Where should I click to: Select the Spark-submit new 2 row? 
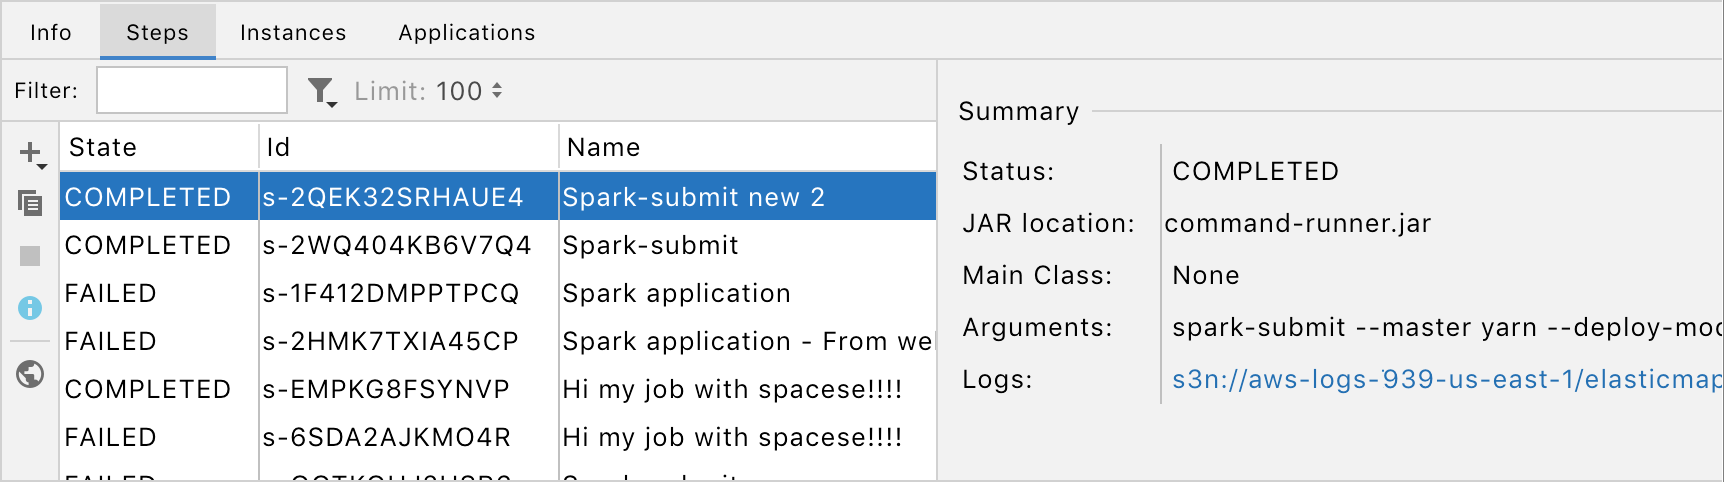[498, 197]
